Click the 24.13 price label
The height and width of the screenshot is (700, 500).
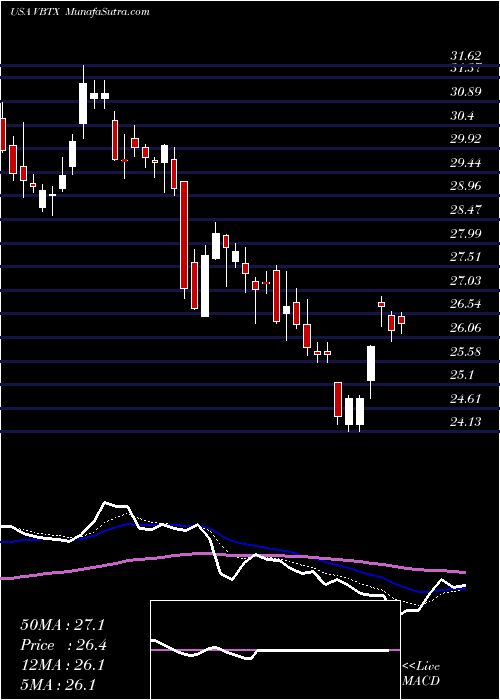tap(466, 421)
